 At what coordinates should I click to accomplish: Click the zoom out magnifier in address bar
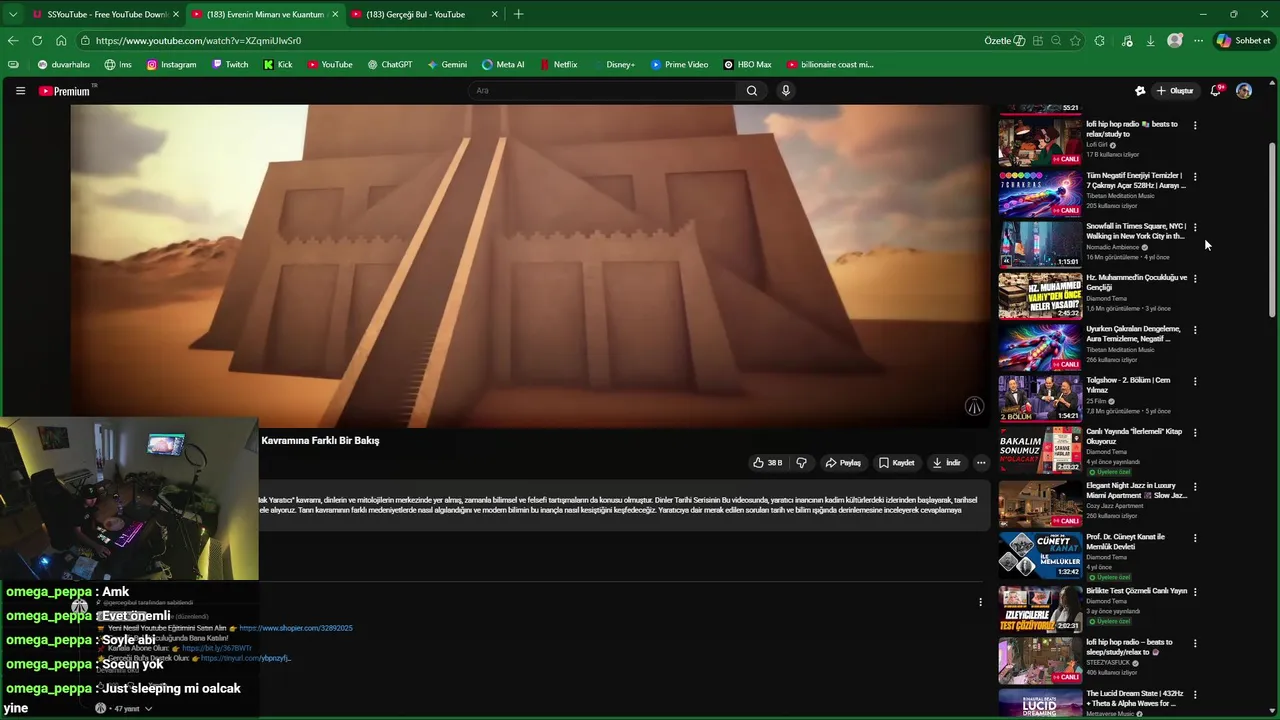pos(1056,41)
